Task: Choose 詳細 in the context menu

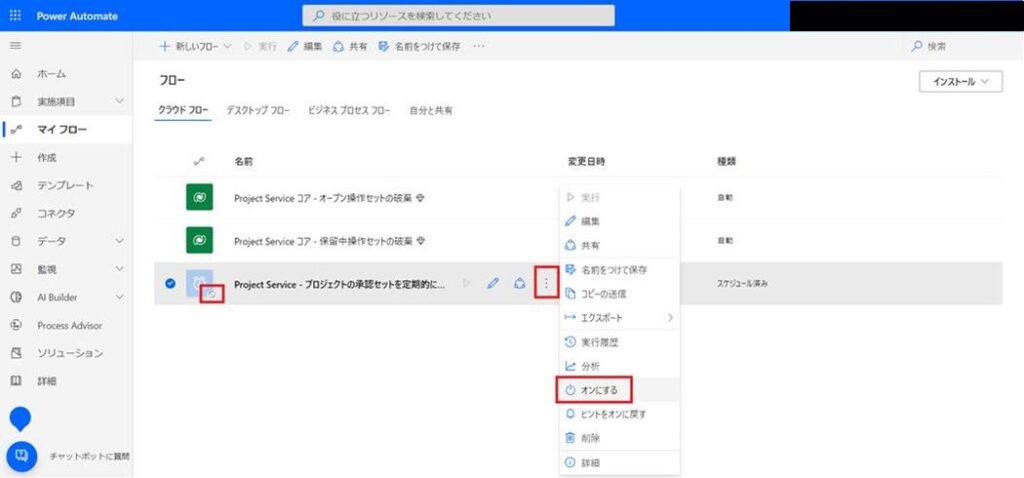Action: (x=619, y=462)
